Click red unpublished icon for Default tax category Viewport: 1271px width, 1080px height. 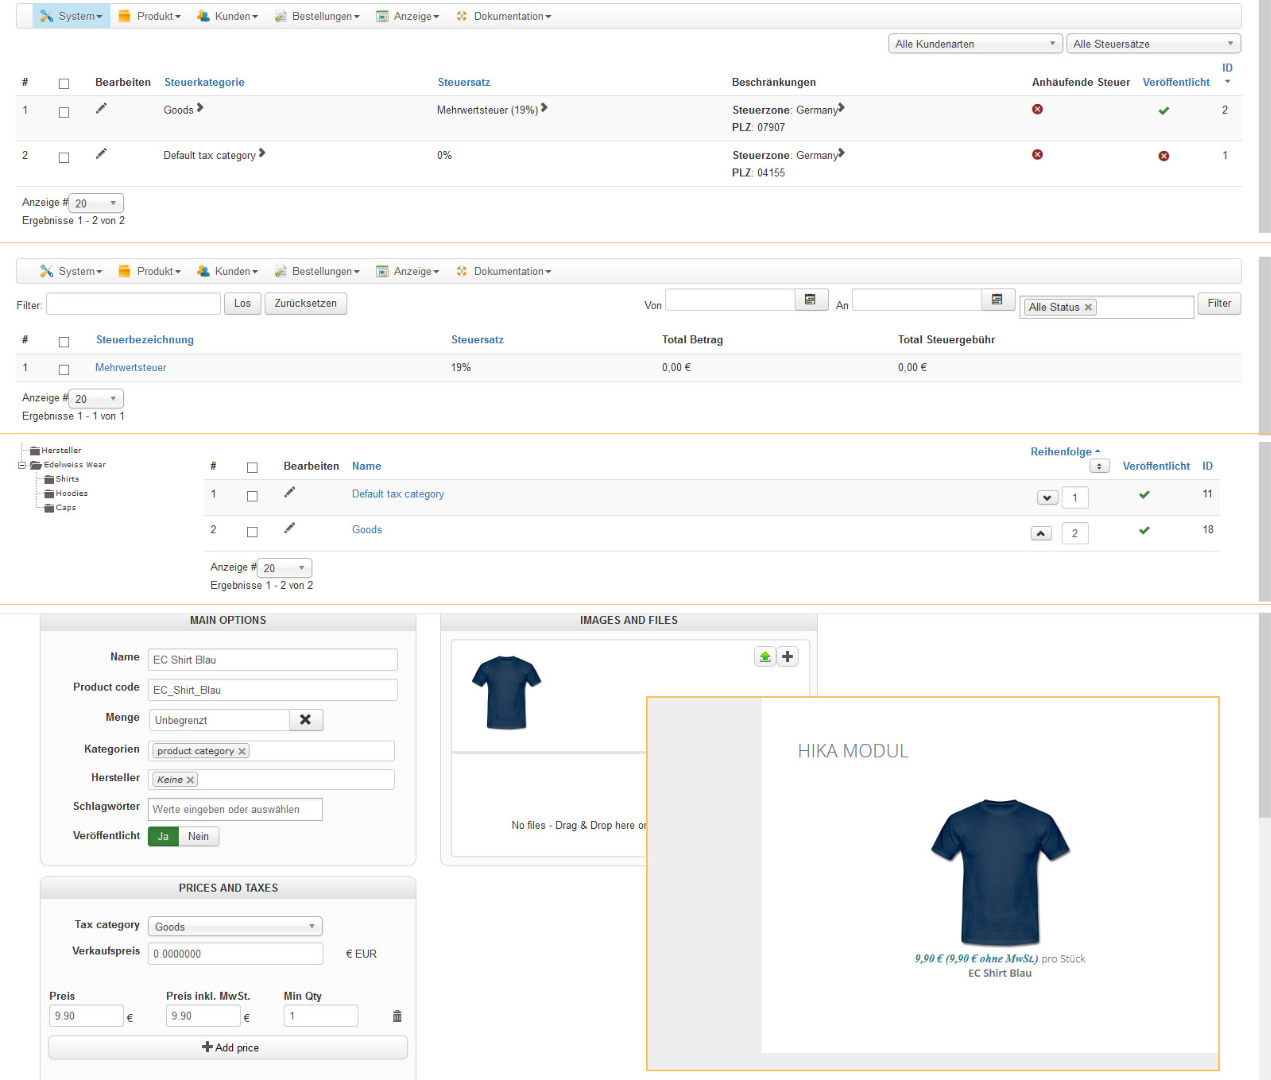(1163, 156)
